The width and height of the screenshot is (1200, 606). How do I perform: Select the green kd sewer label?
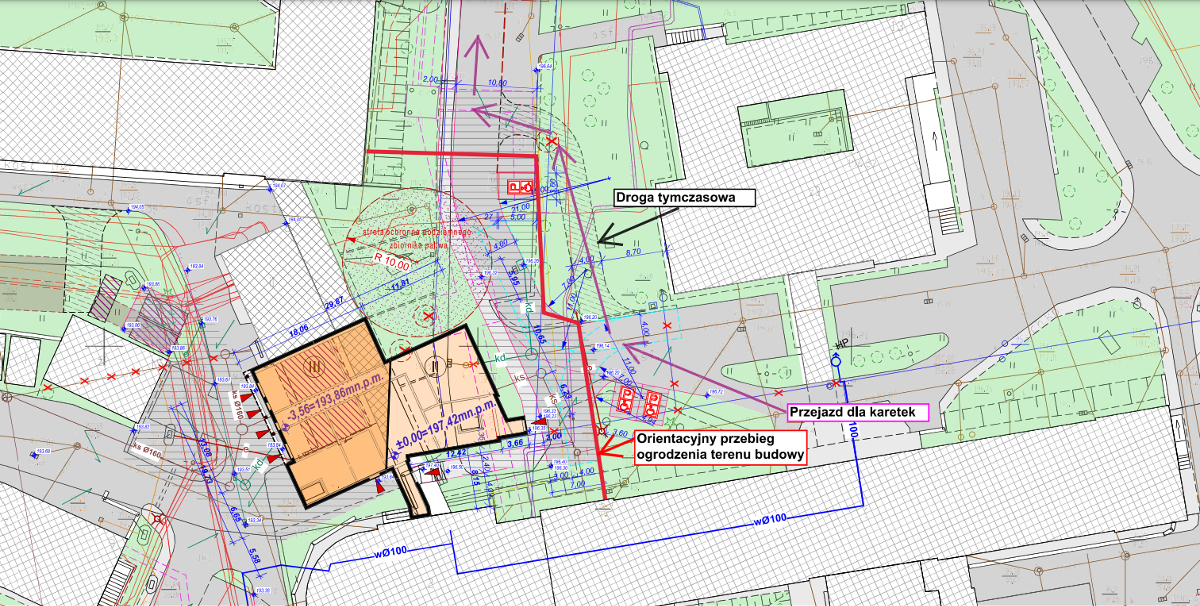click(501, 357)
